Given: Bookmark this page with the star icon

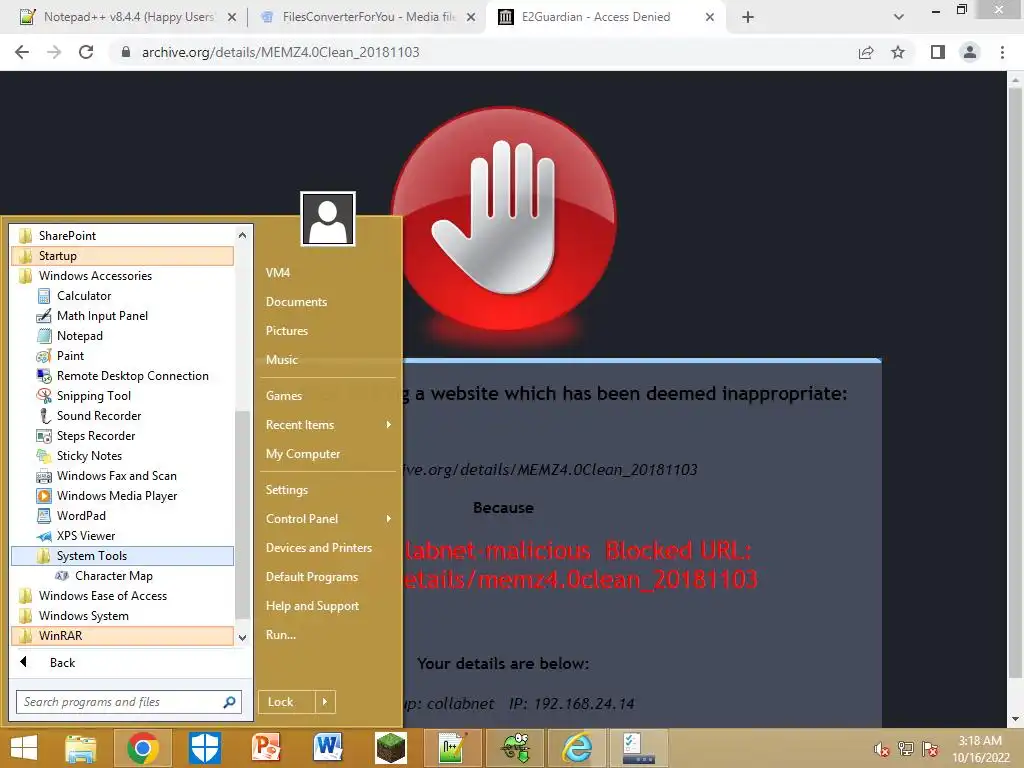Looking at the screenshot, I should click(898, 52).
